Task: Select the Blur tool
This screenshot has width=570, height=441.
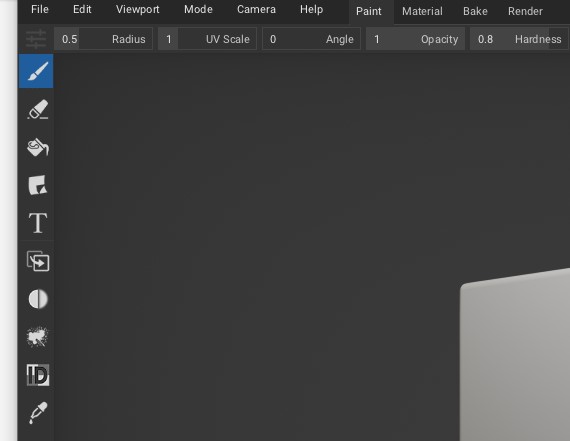Action: pyautogui.click(x=38, y=299)
